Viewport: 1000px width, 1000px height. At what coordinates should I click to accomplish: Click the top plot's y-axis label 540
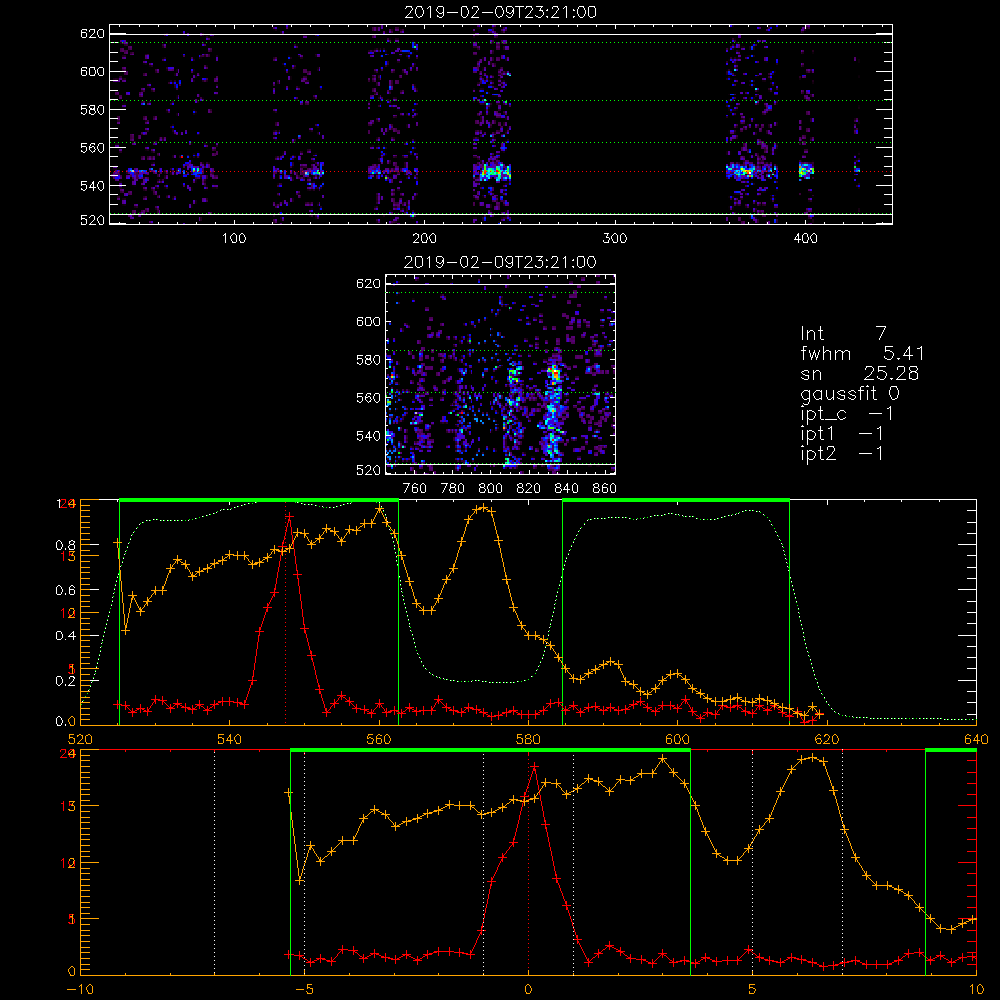click(x=92, y=186)
